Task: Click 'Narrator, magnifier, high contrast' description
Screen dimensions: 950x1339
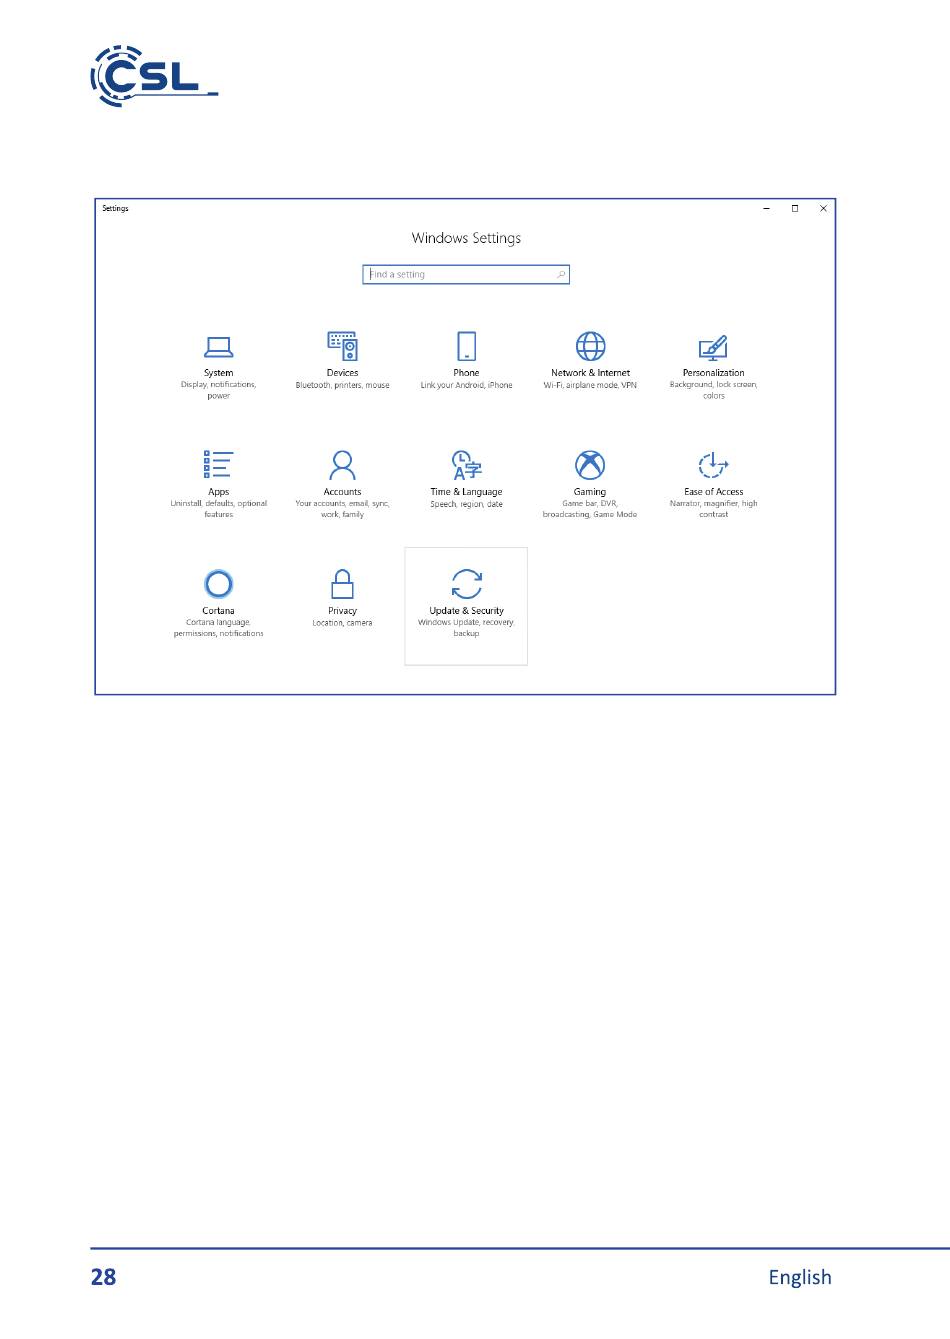Action: coord(713,509)
